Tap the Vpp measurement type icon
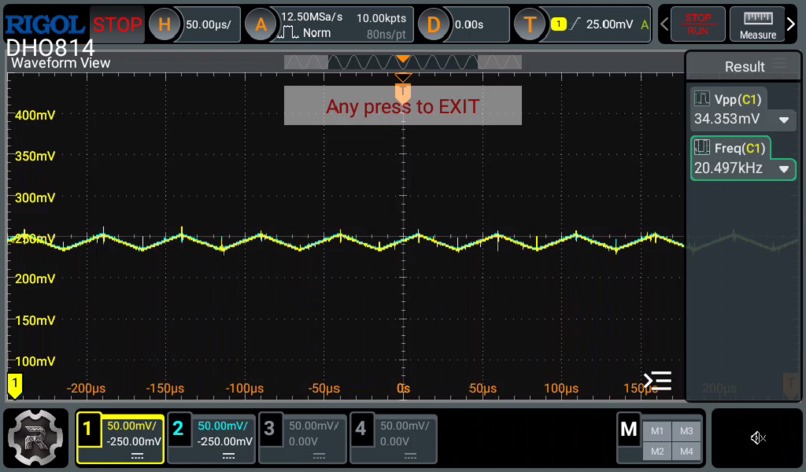The width and height of the screenshot is (806, 472). click(x=702, y=98)
